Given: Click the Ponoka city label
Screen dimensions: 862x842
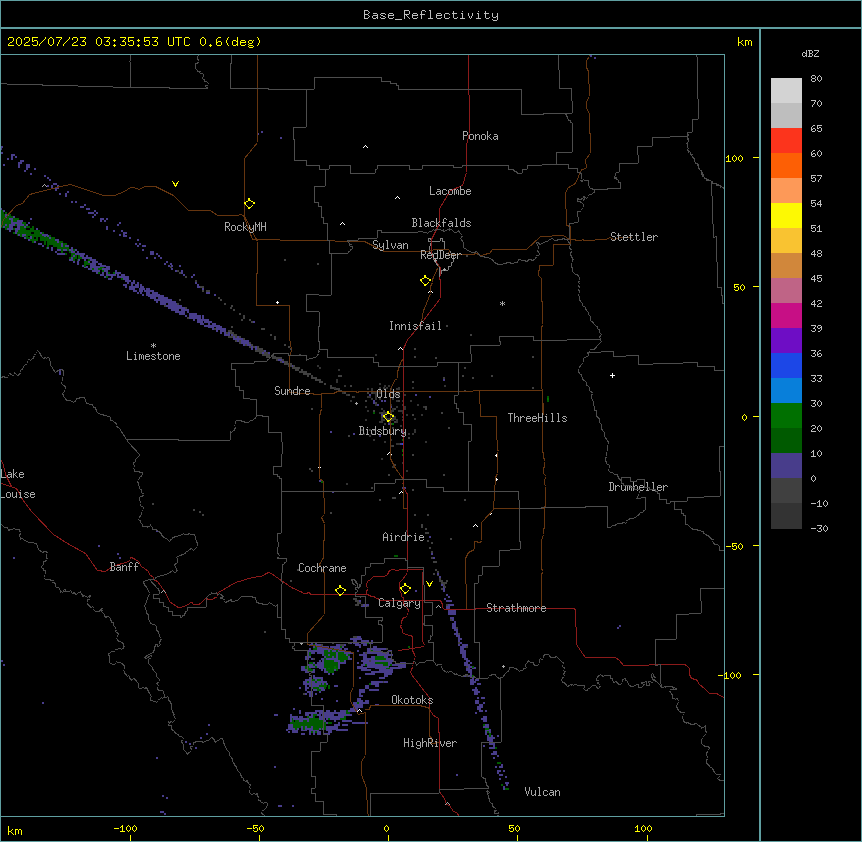Looking at the screenshot, I should click(480, 136).
